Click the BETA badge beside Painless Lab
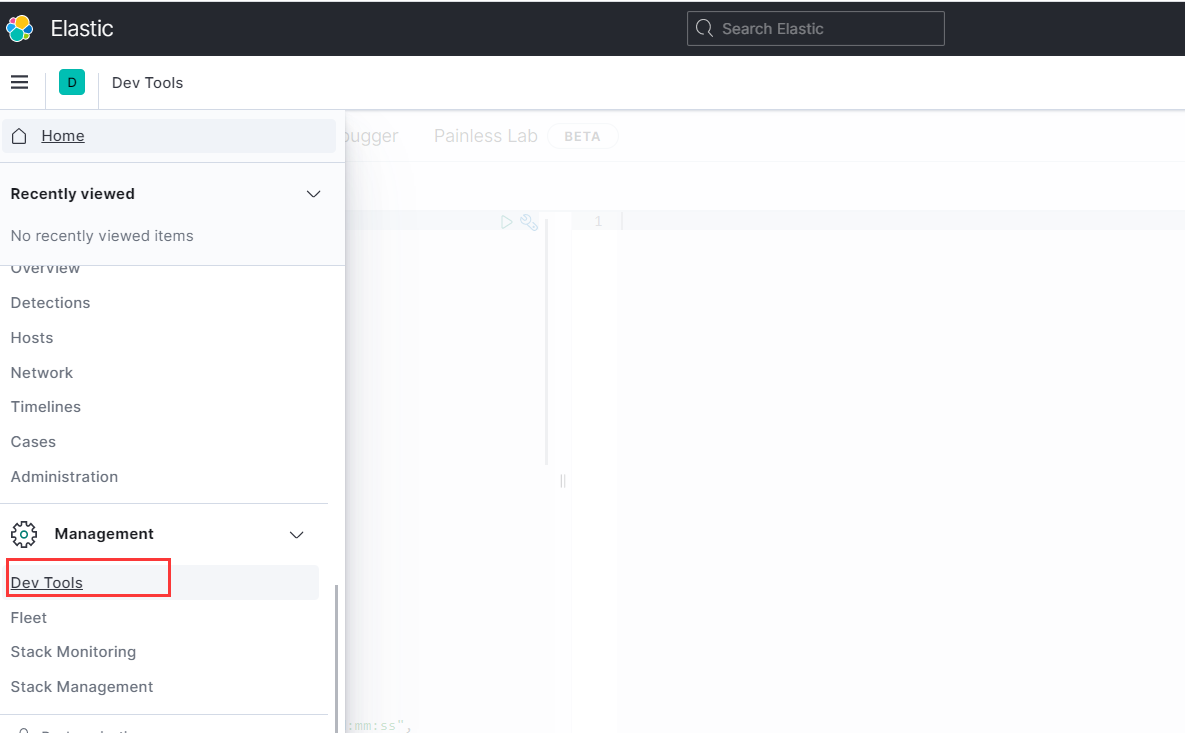 pyautogui.click(x=582, y=137)
